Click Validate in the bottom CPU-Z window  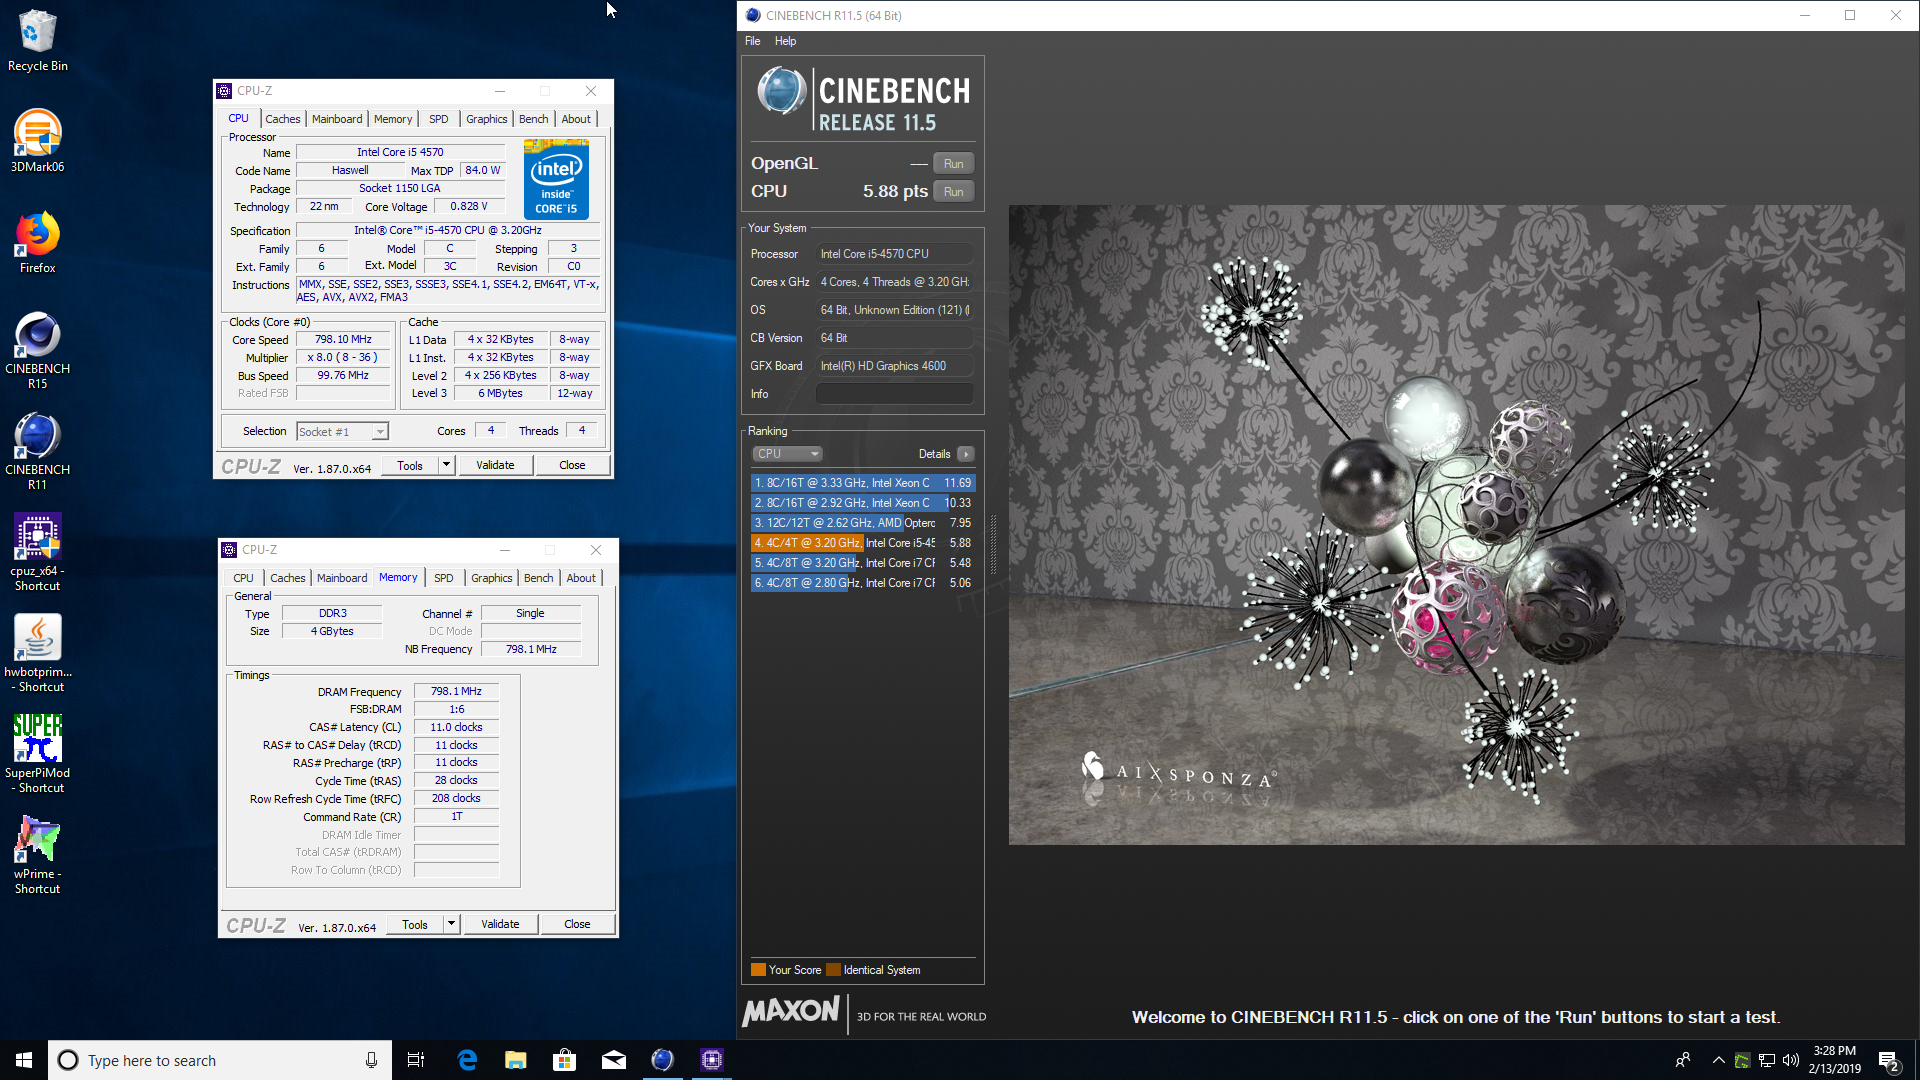pyautogui.click(x=500, y=924)
